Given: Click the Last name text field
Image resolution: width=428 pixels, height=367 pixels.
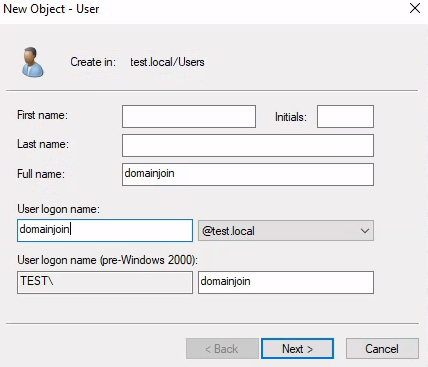Looking at the screenshot, I should click(x=248, y=145).
